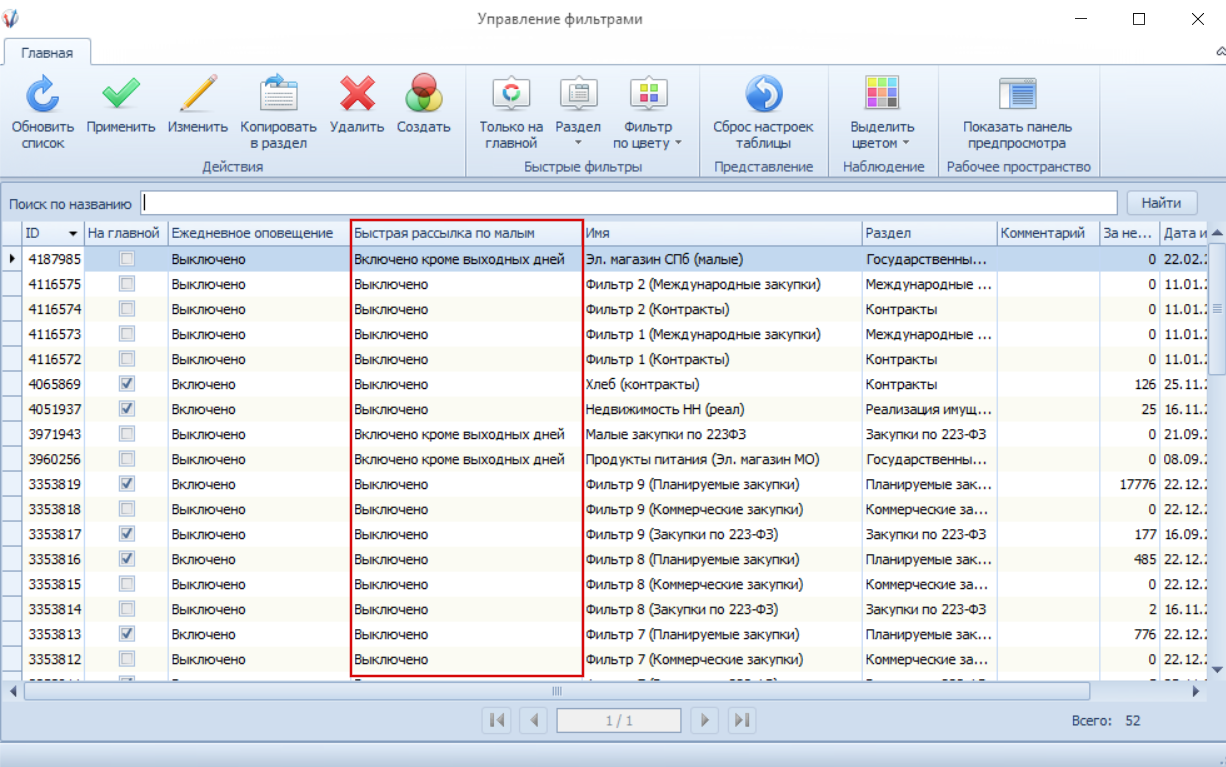Open the Раздел quick filter dropdown
Image resolution: width=1226 pixels, height=767 pixels.
[x=578, y=143]
